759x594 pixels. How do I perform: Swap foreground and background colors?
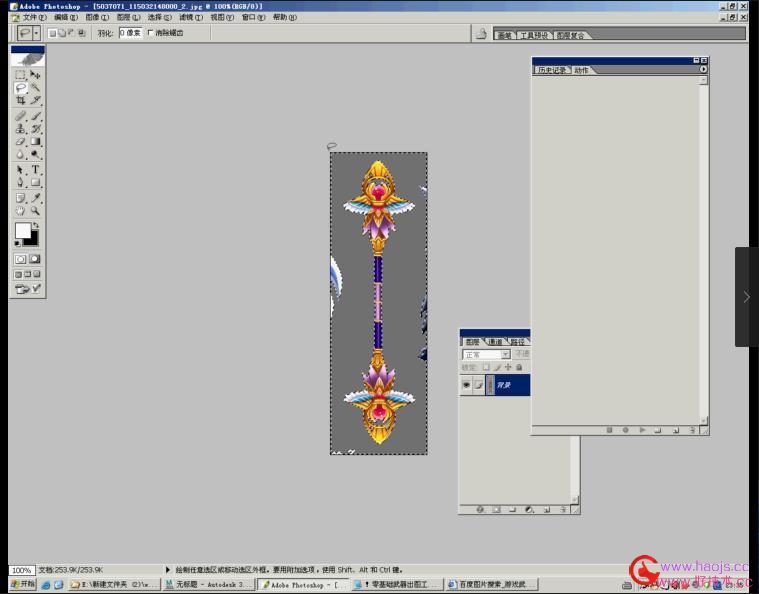(36, 226)
